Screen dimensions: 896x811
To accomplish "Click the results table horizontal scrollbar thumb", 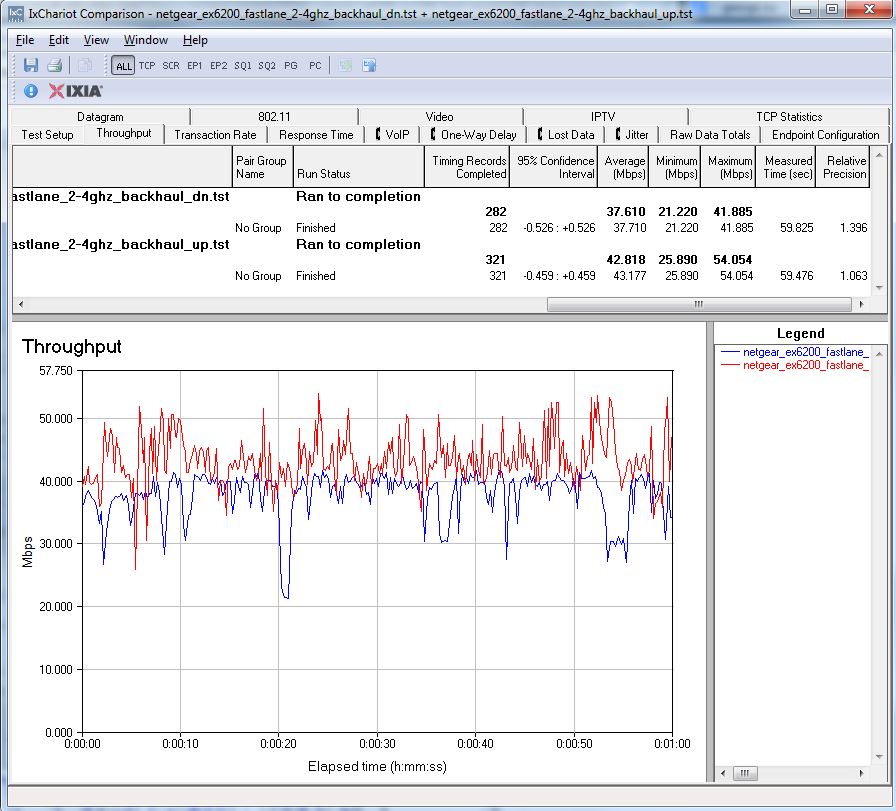I will [699, 304].
